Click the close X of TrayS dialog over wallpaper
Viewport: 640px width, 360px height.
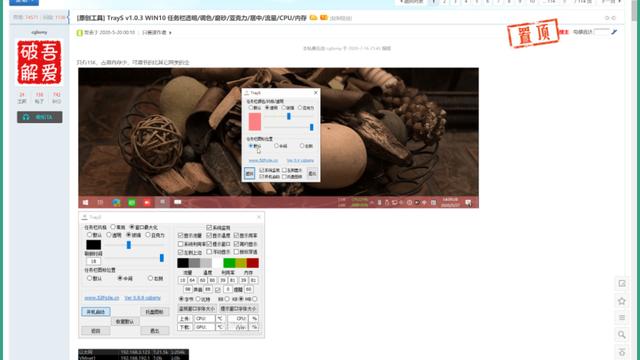coord(316,93)
